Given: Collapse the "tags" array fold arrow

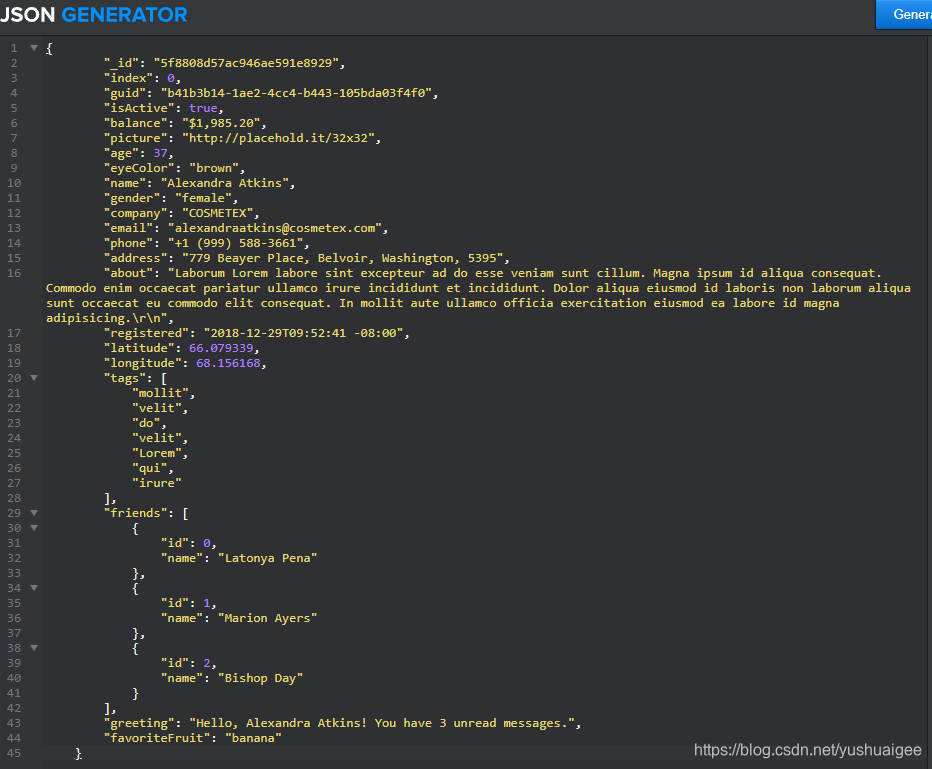Looking at the screenshot, I should tap(34, 378).
